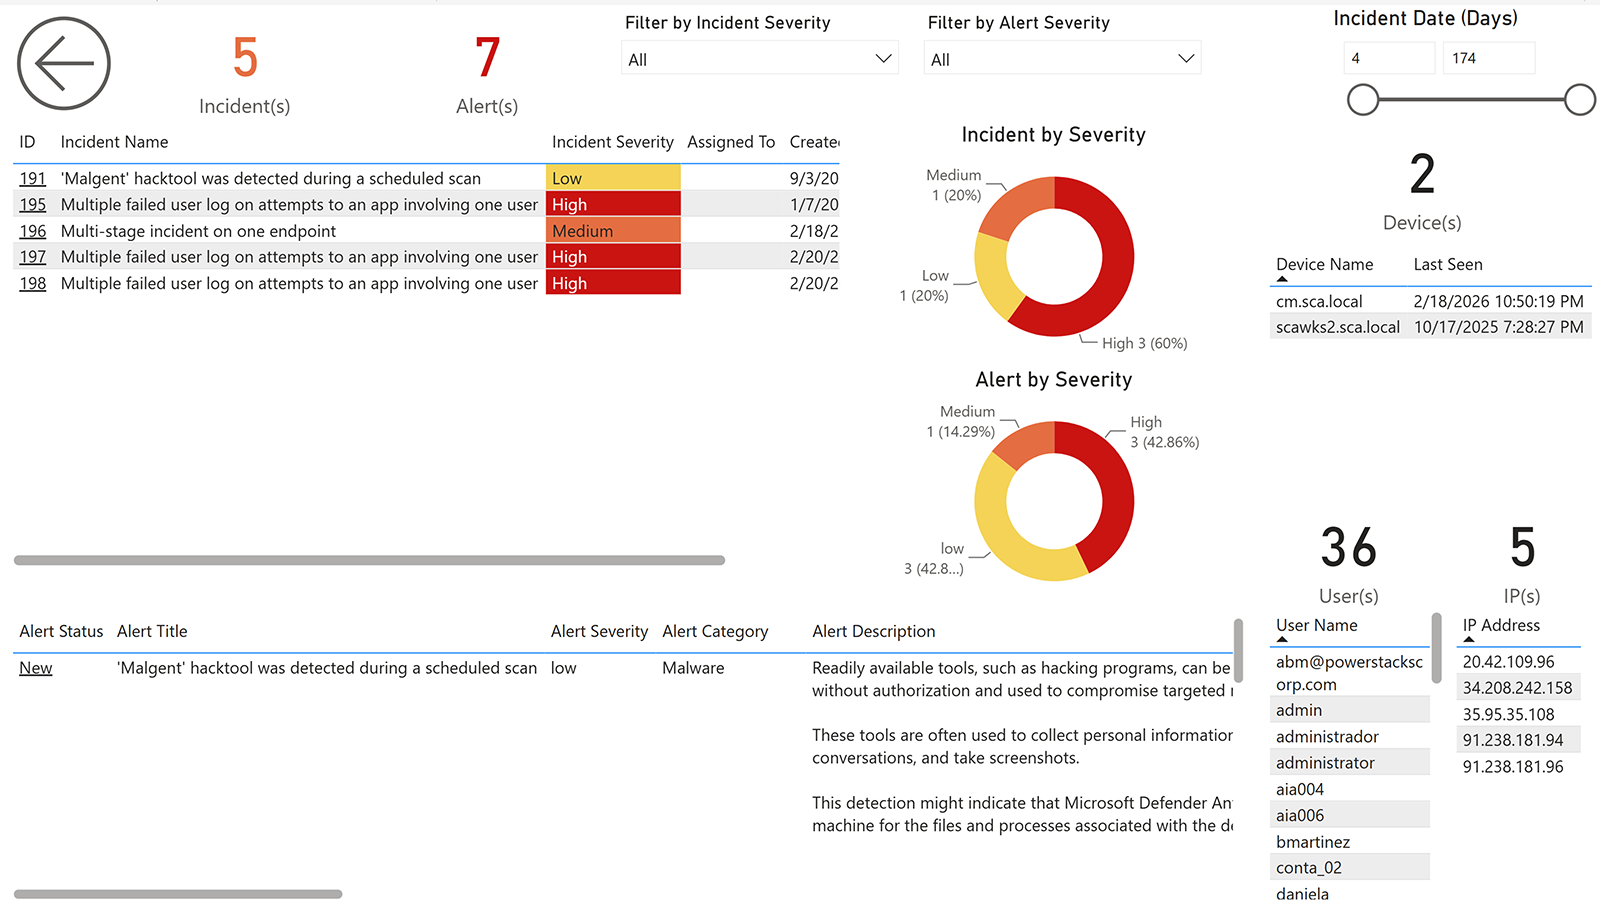This screenshot has height=900, width=1600.
Task: Select user bmartinez
Action: click(1350, 842)
